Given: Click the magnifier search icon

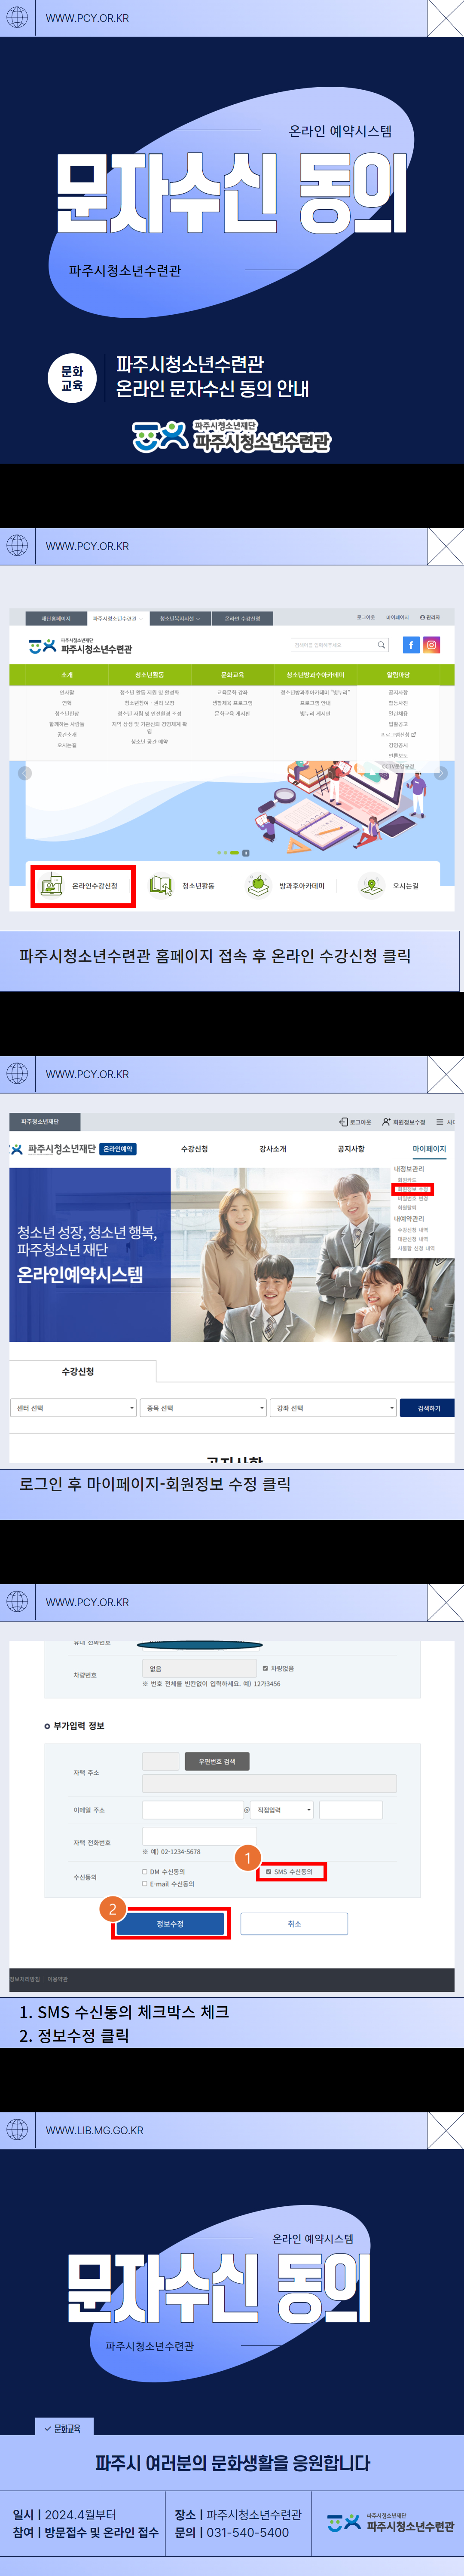Looking at the screenshot, I should pos(381,645).
